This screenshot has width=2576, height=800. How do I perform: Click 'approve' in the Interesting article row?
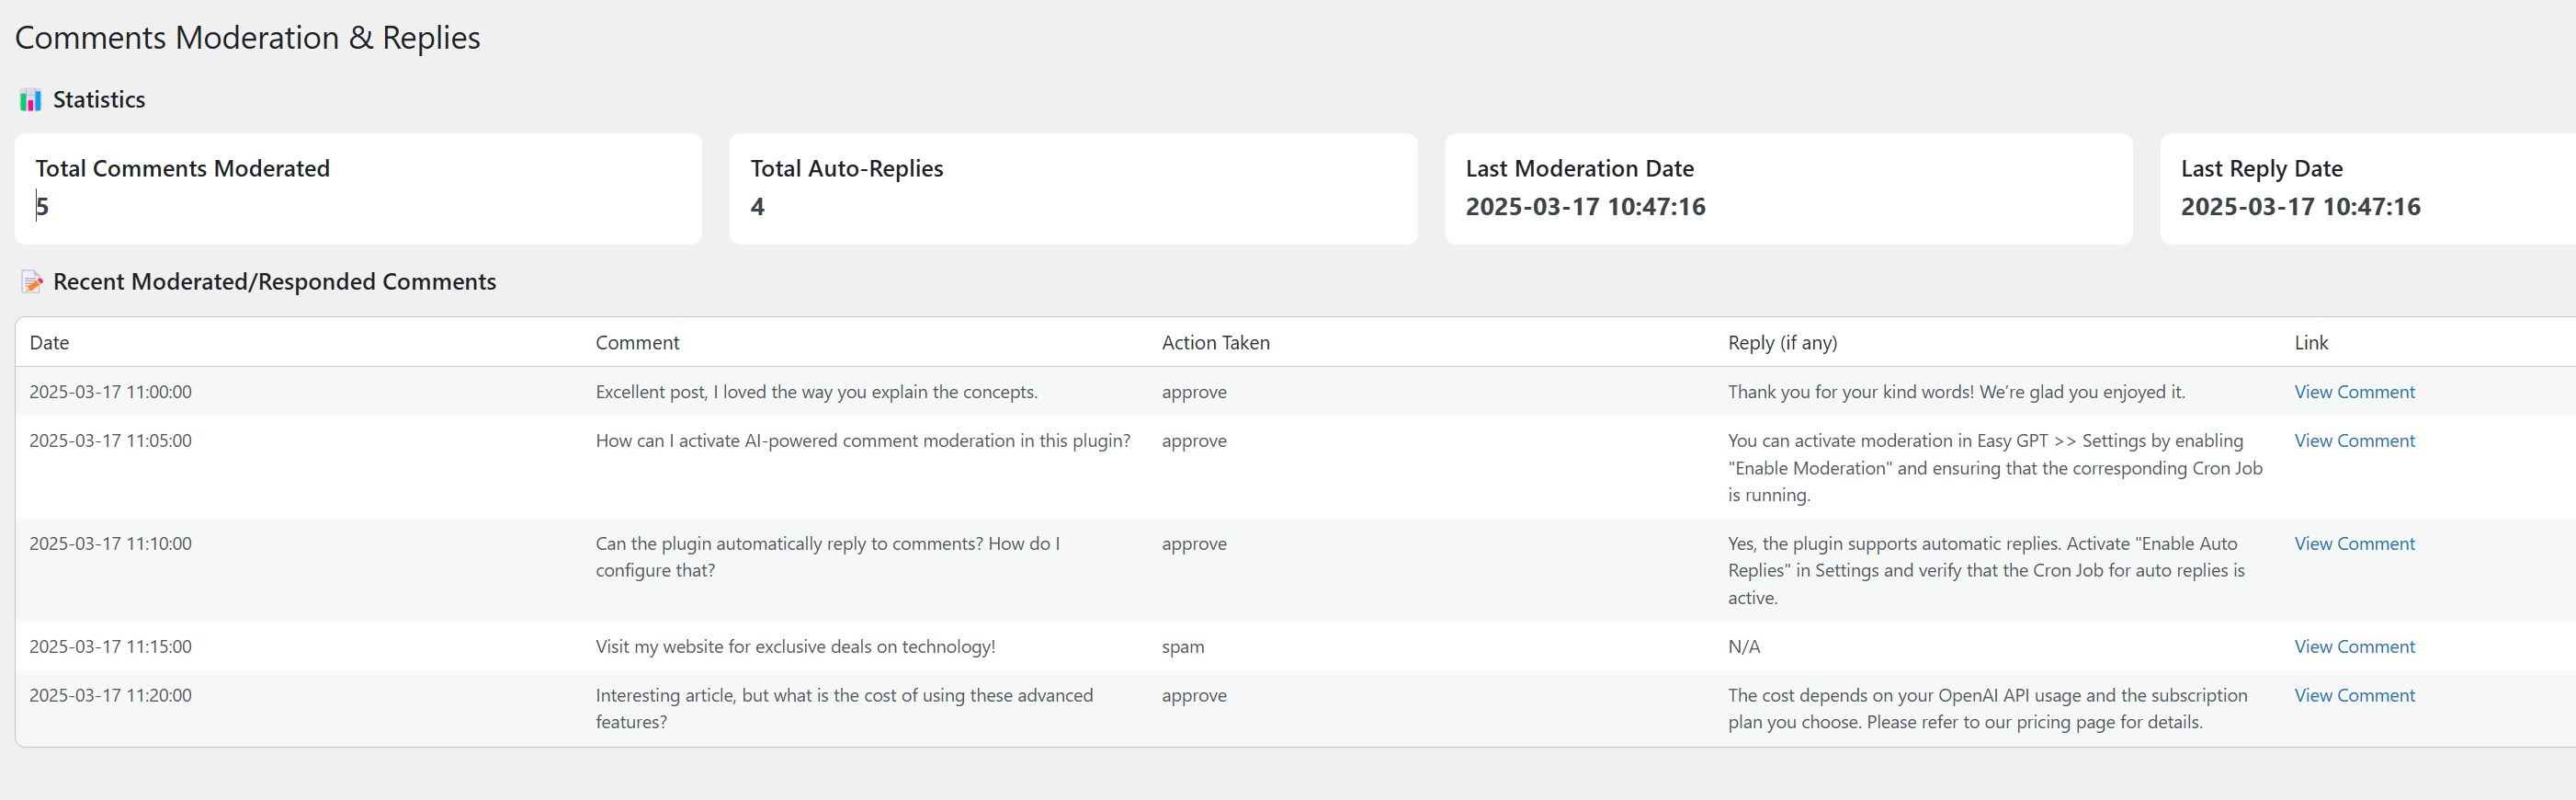1194,697
